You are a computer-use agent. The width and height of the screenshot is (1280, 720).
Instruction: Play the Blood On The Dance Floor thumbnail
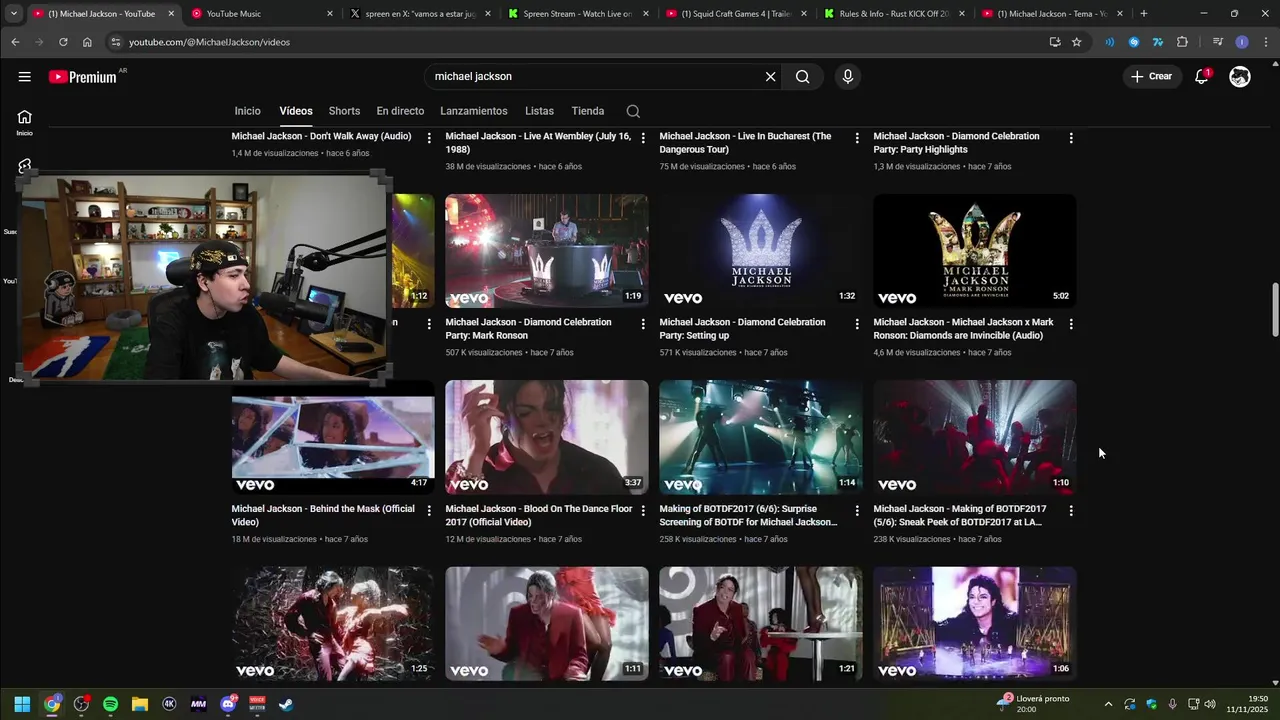click(547, 437)
